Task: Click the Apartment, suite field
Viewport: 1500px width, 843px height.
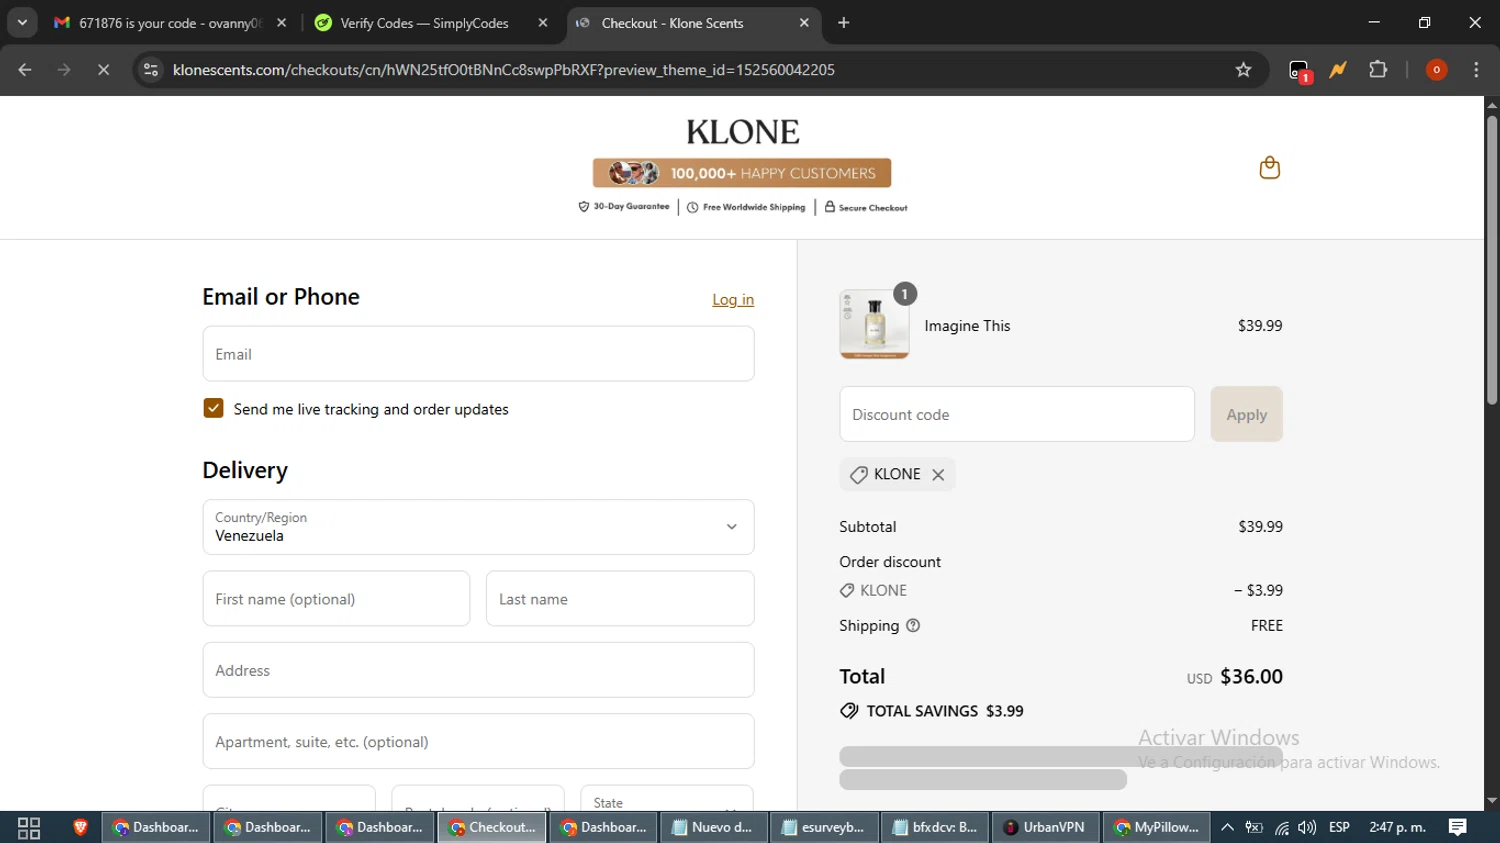Action: 478,742
